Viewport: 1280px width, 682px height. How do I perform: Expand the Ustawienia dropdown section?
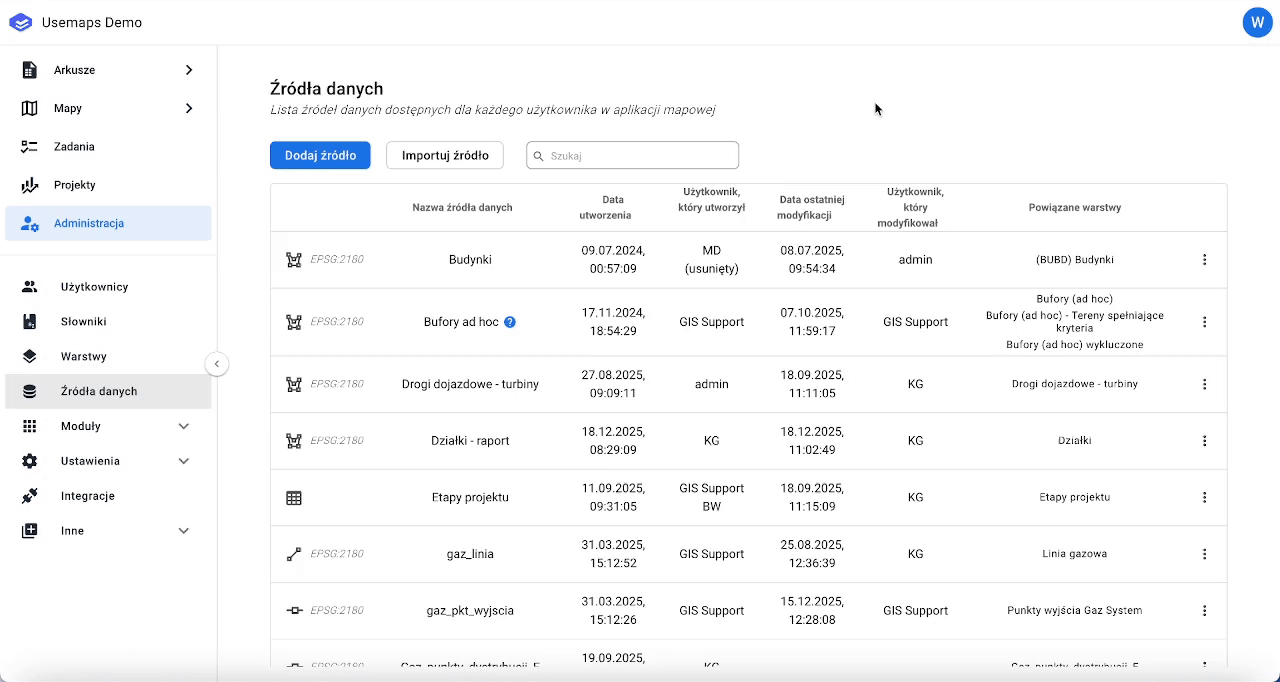[184, 461]
